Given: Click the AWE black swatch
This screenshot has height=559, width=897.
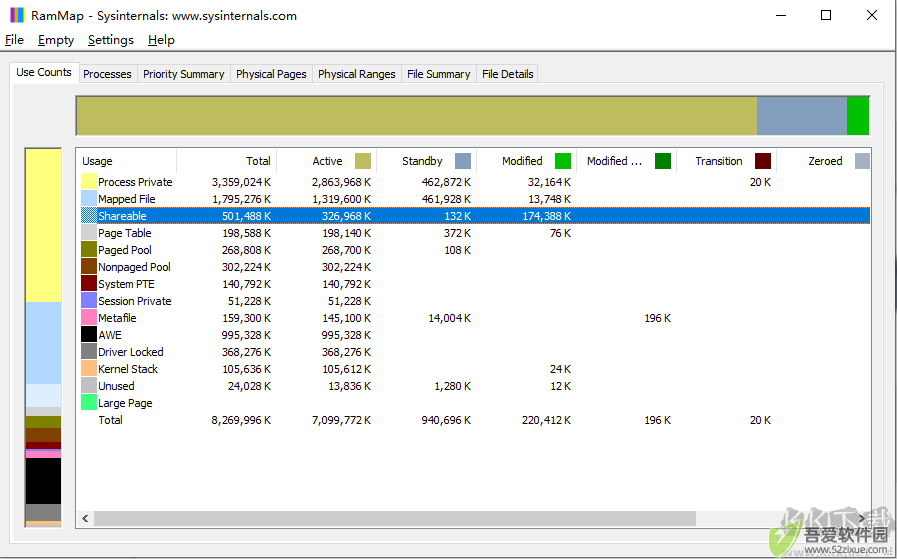Looking at the screenshot, I should [x=89, y=334].
